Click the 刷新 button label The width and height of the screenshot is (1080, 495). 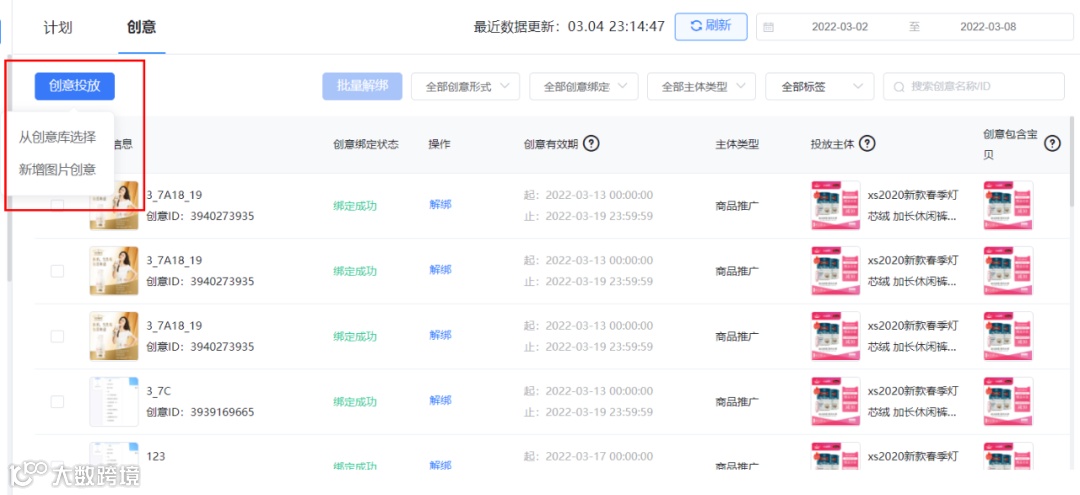718,26
